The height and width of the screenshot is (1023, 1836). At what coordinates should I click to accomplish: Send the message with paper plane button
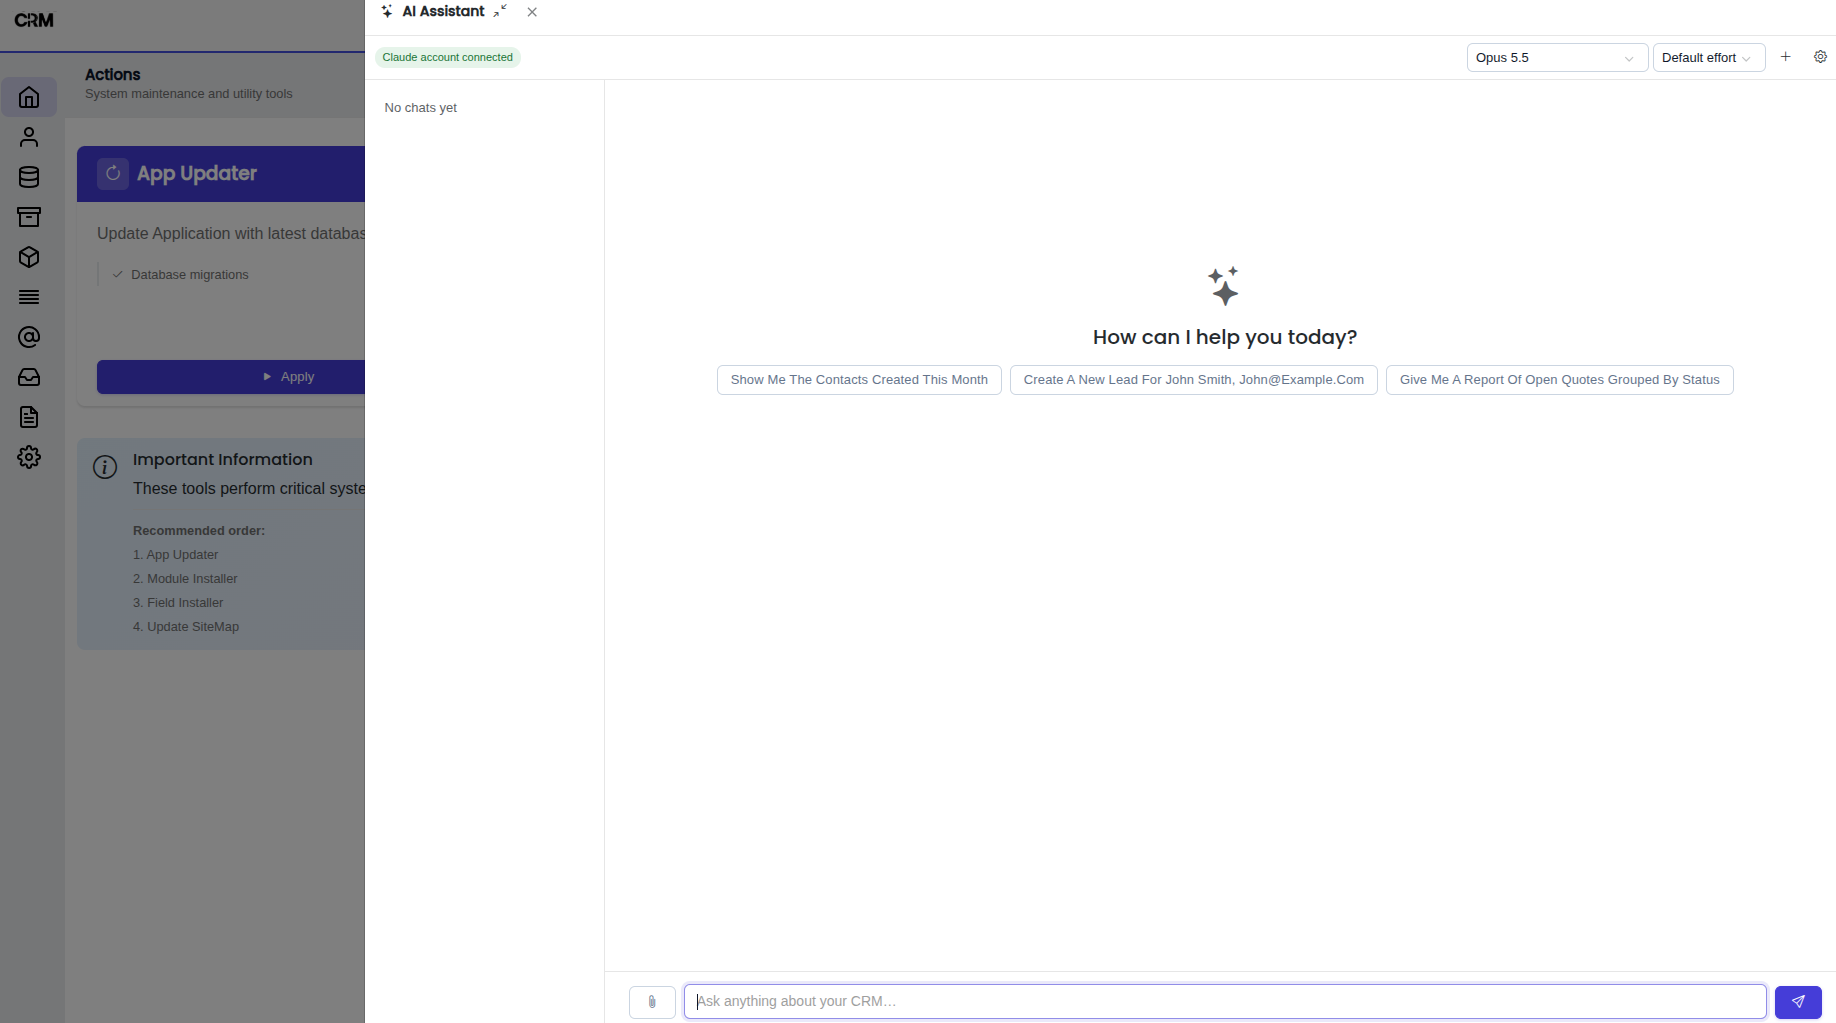point(1798,1001)
